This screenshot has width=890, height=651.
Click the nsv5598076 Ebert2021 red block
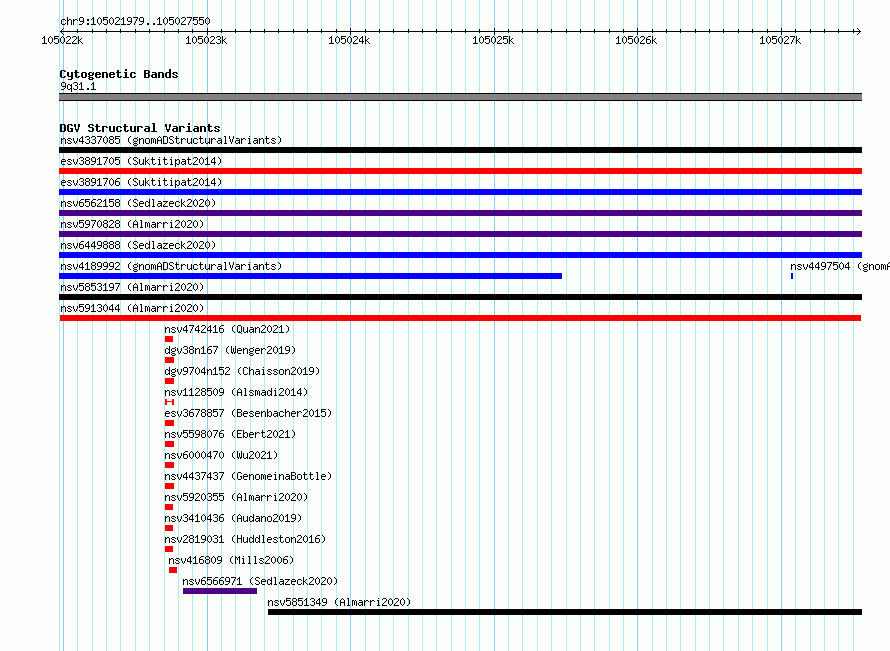169,444
